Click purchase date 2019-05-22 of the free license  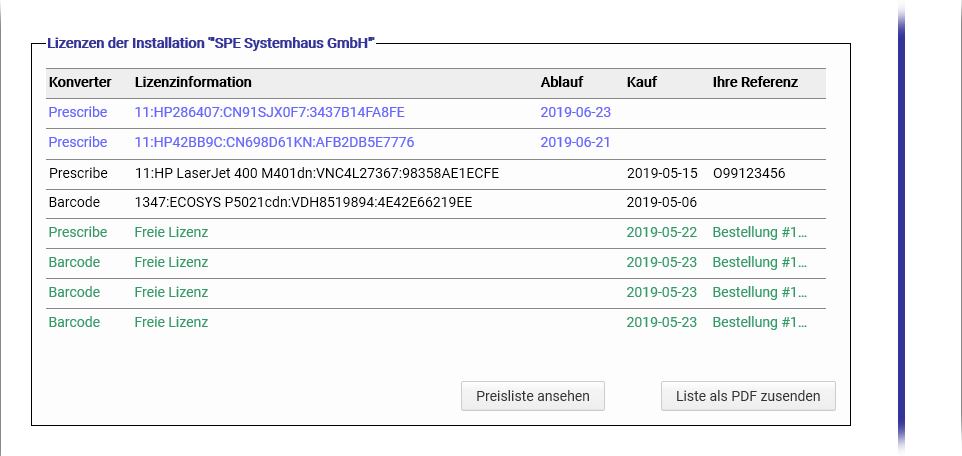660,233
